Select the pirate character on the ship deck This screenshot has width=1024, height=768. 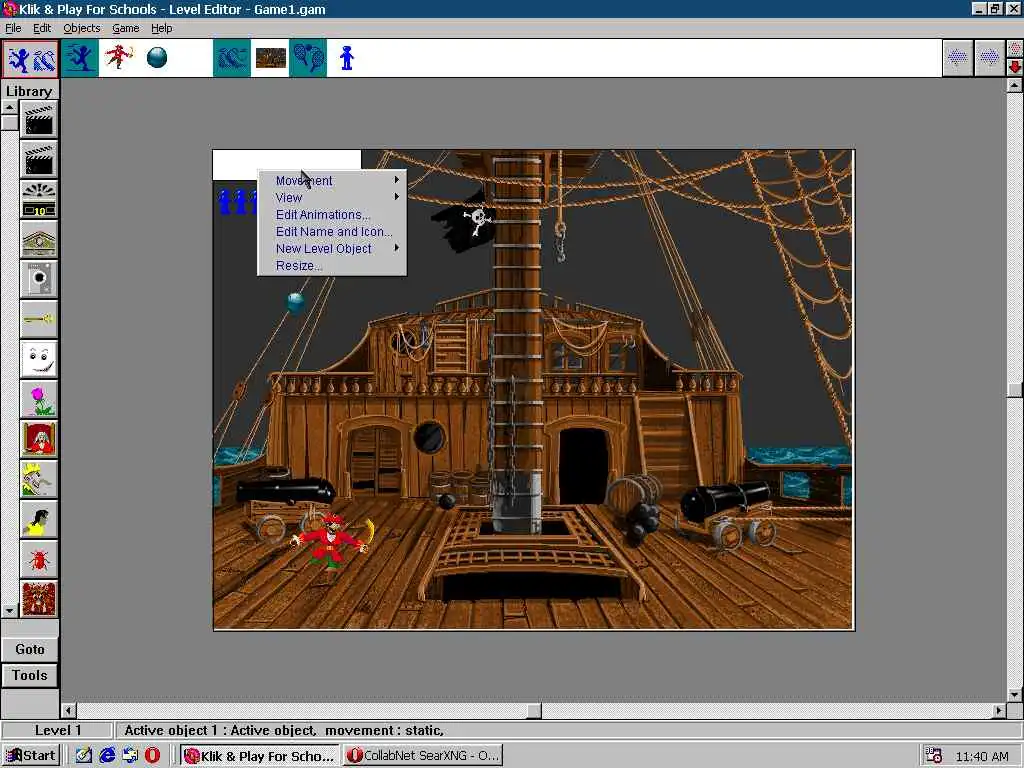coord(333,541)
